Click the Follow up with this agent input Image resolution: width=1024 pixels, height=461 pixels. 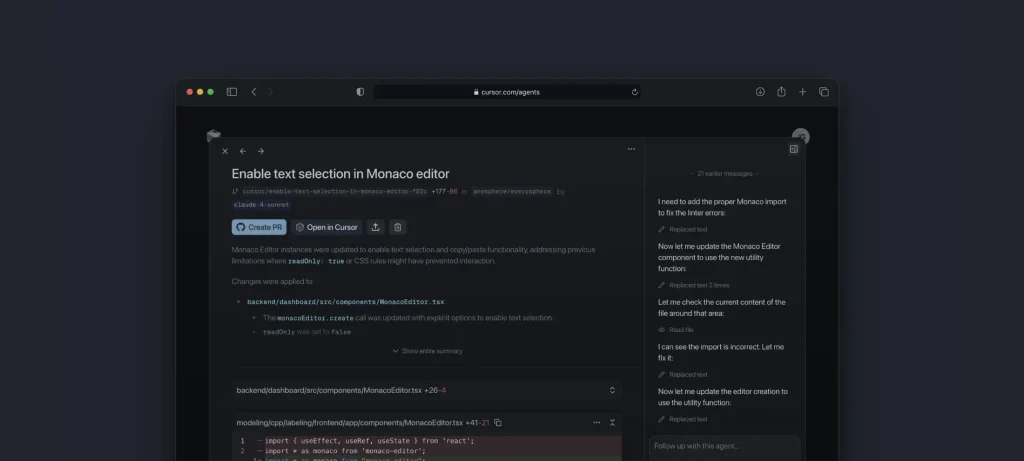click(x=724, y=447)
